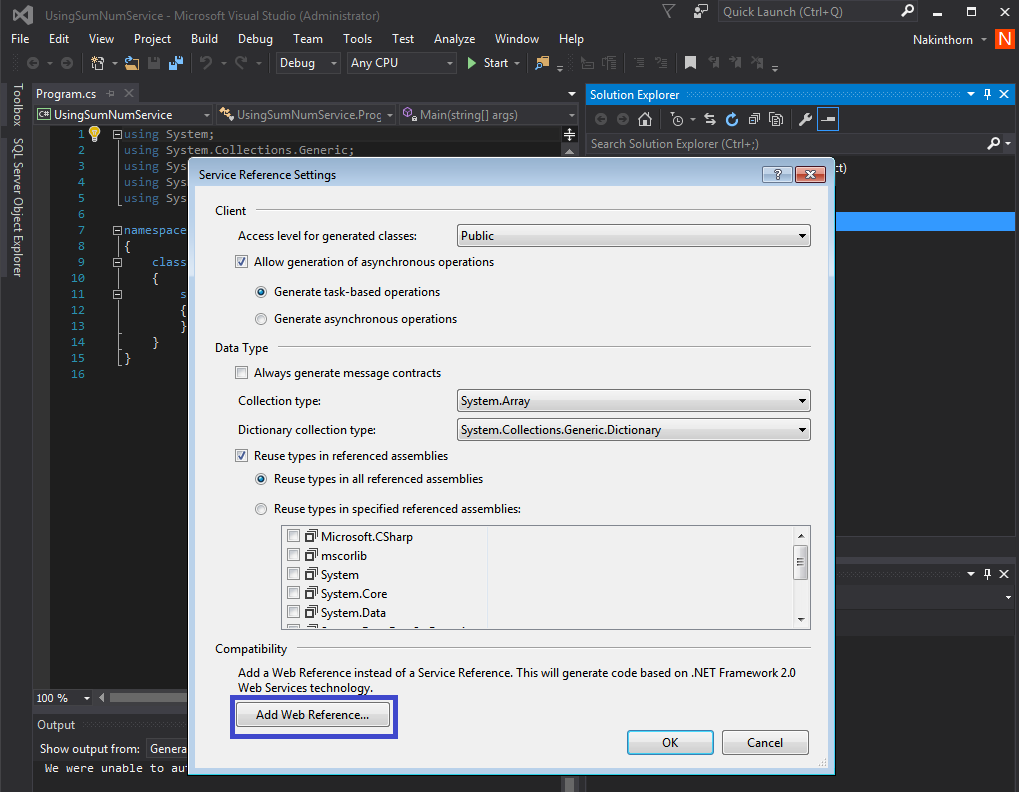Open the Any CPU platform dropdown
1019x792 pixels.
tap(401, 63)
